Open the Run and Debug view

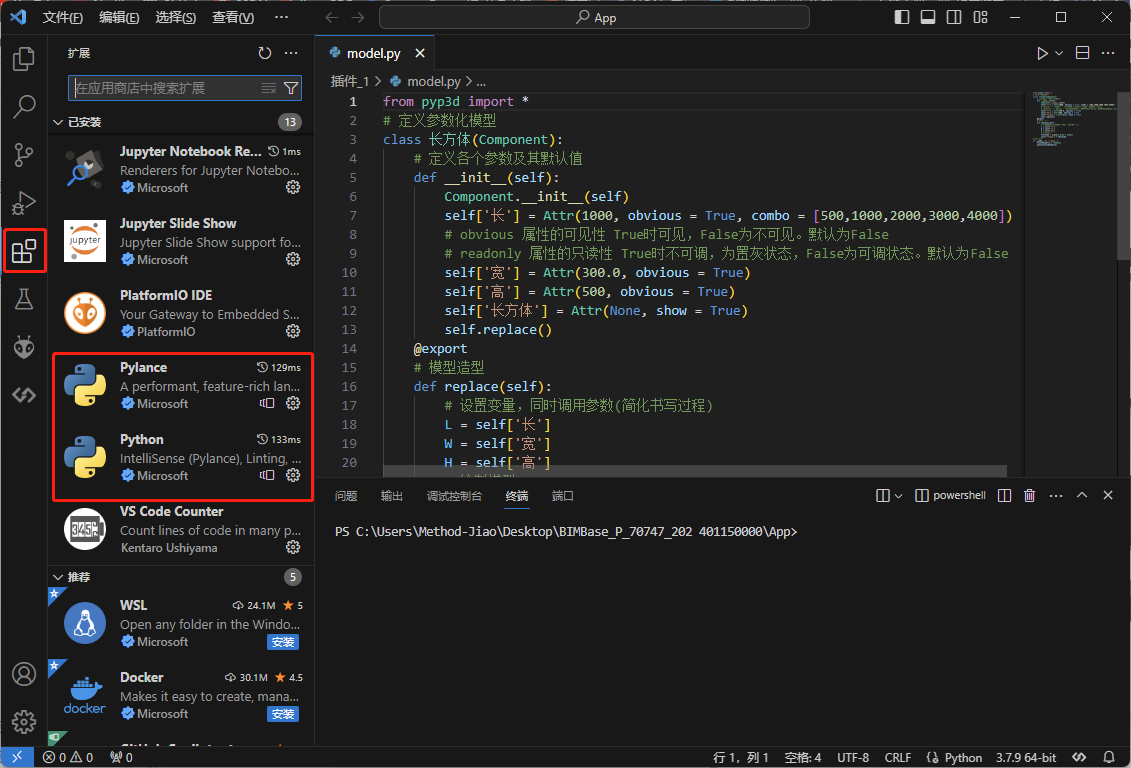(x=24, y=203)
